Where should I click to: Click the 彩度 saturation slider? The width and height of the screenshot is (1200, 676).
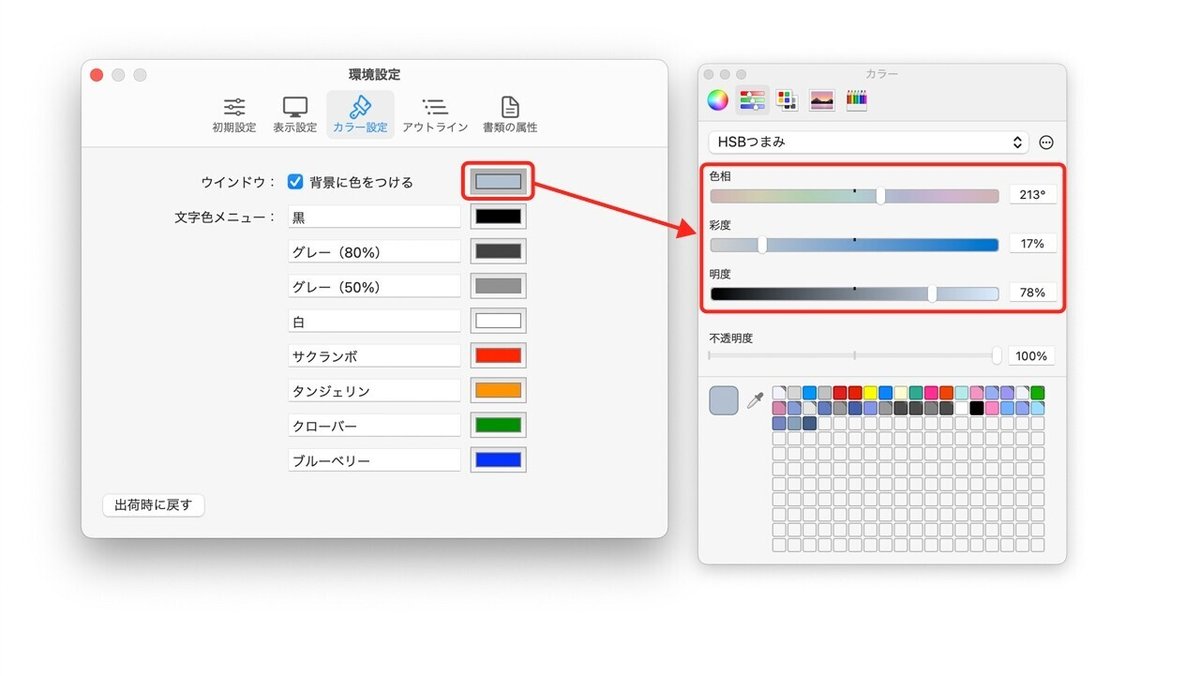[854, 245]
